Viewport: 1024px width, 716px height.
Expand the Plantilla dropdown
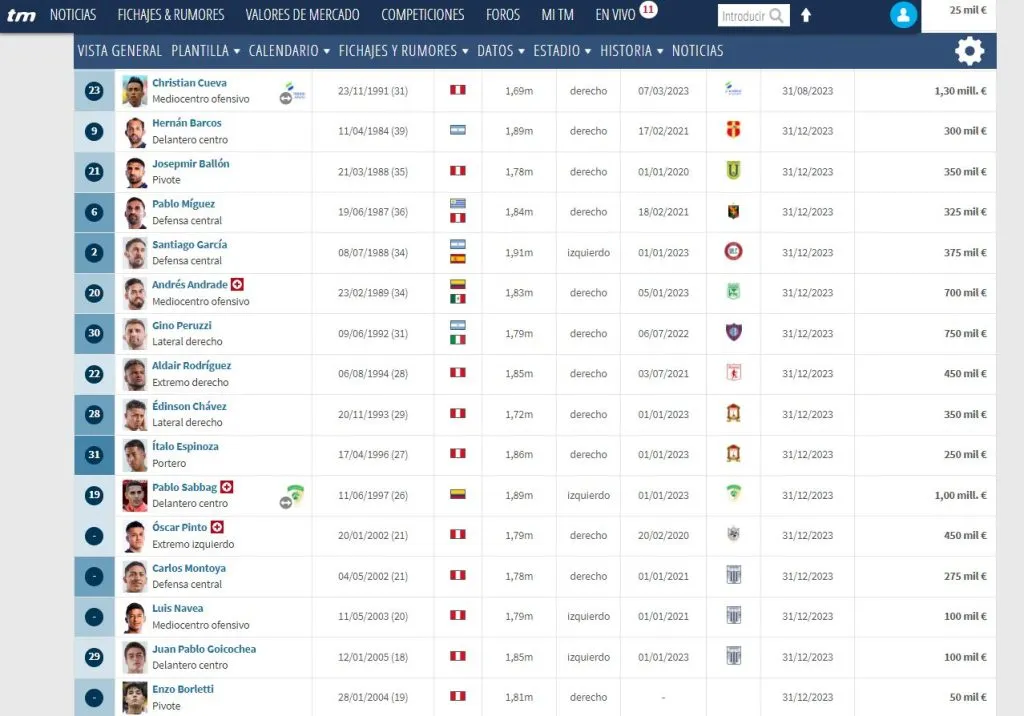(x=205, y=51)
